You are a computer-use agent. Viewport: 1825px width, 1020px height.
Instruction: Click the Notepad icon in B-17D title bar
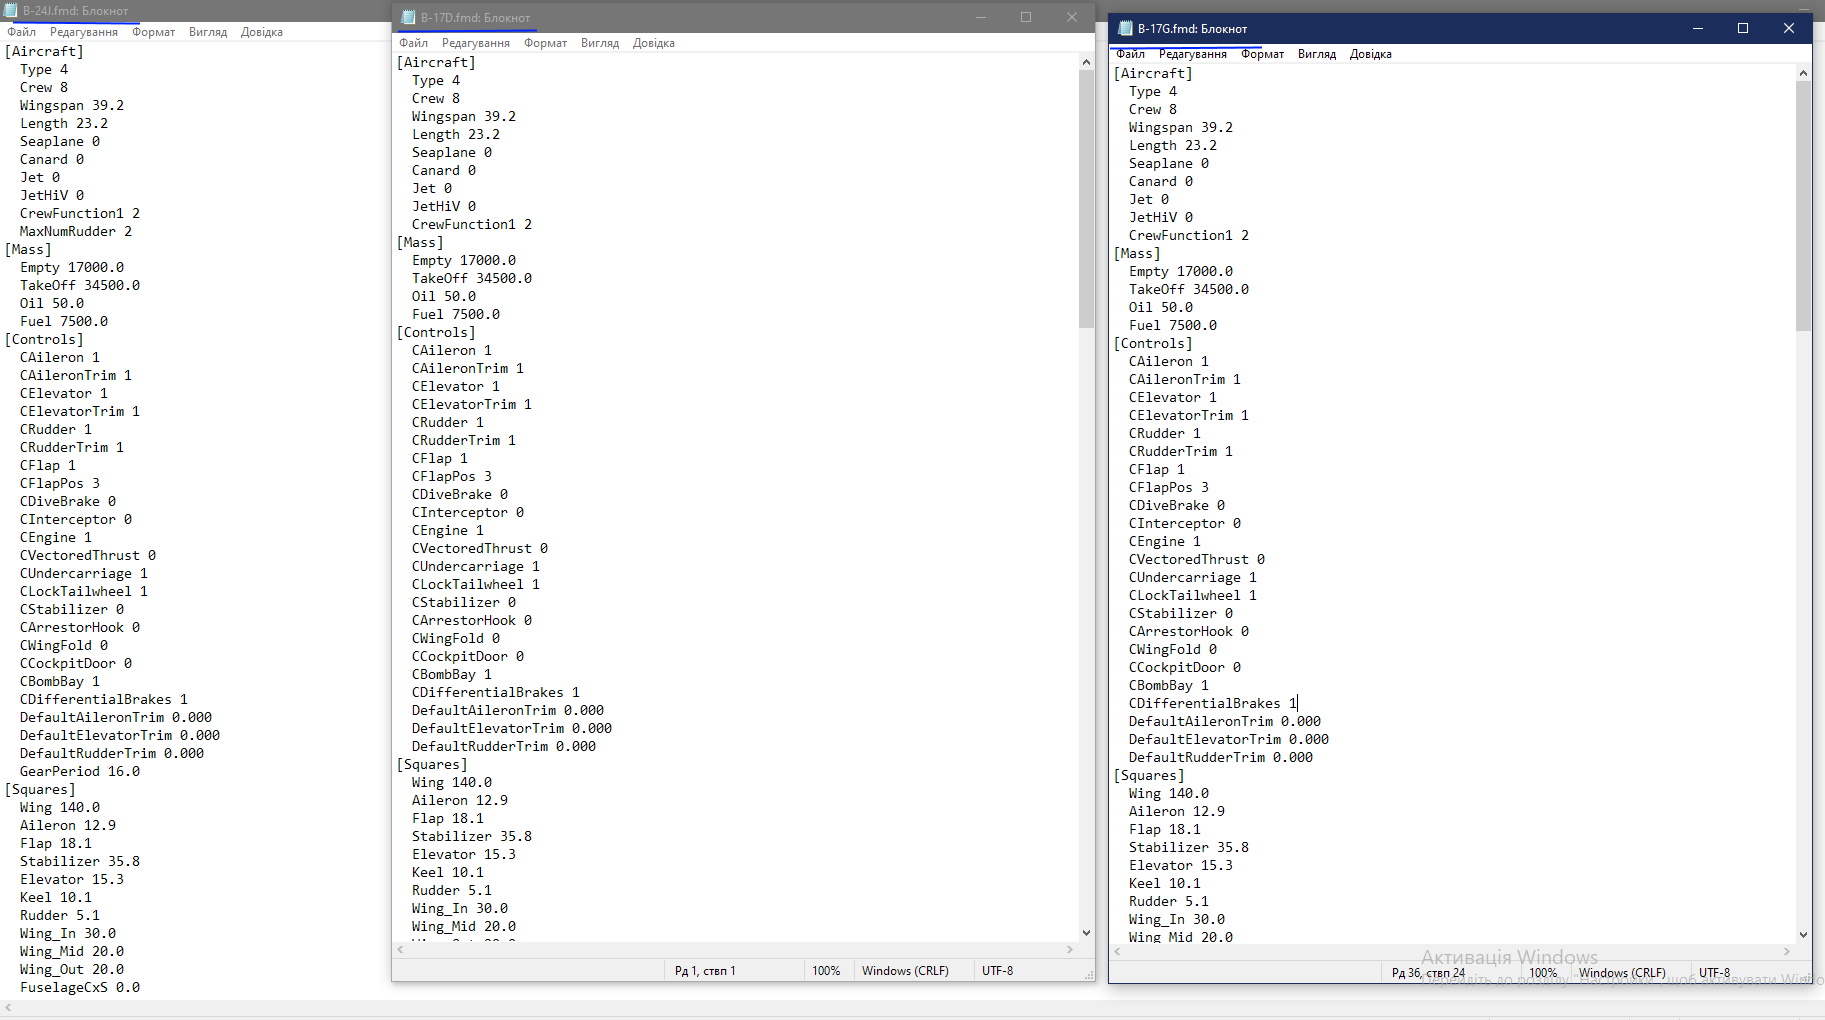pos(408,17)
